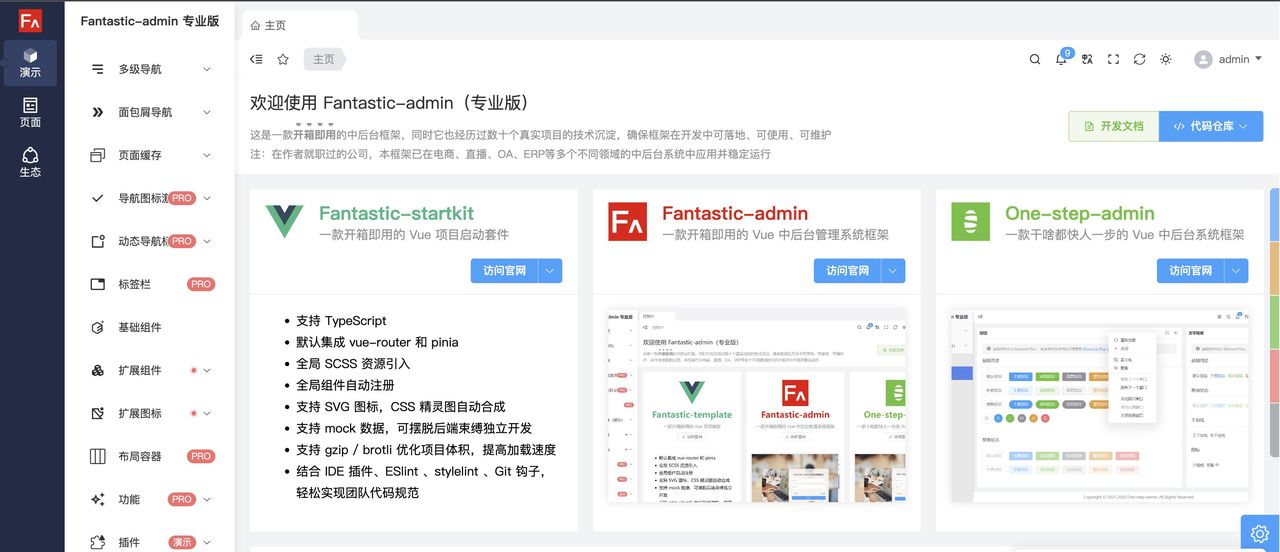Screen dimensions: 1280x552
Task: Expand the 多级导航 chevron
Action: click(x=207, y=69)
